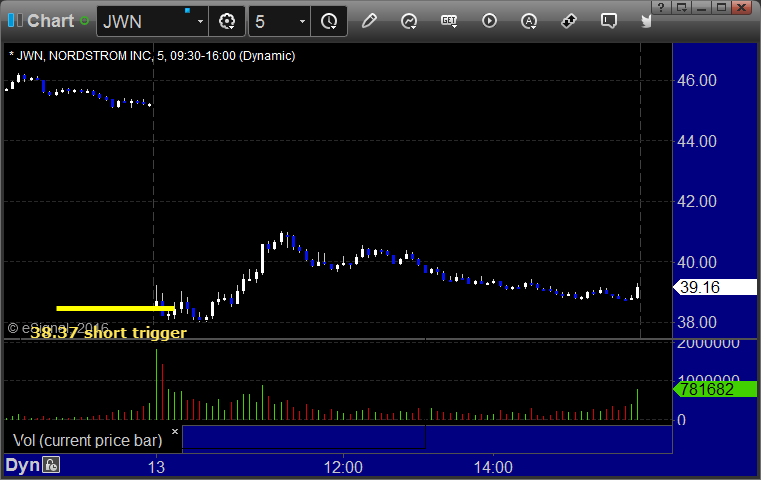
Task: Minimize the chart window
Action: (x=702, y=7)
